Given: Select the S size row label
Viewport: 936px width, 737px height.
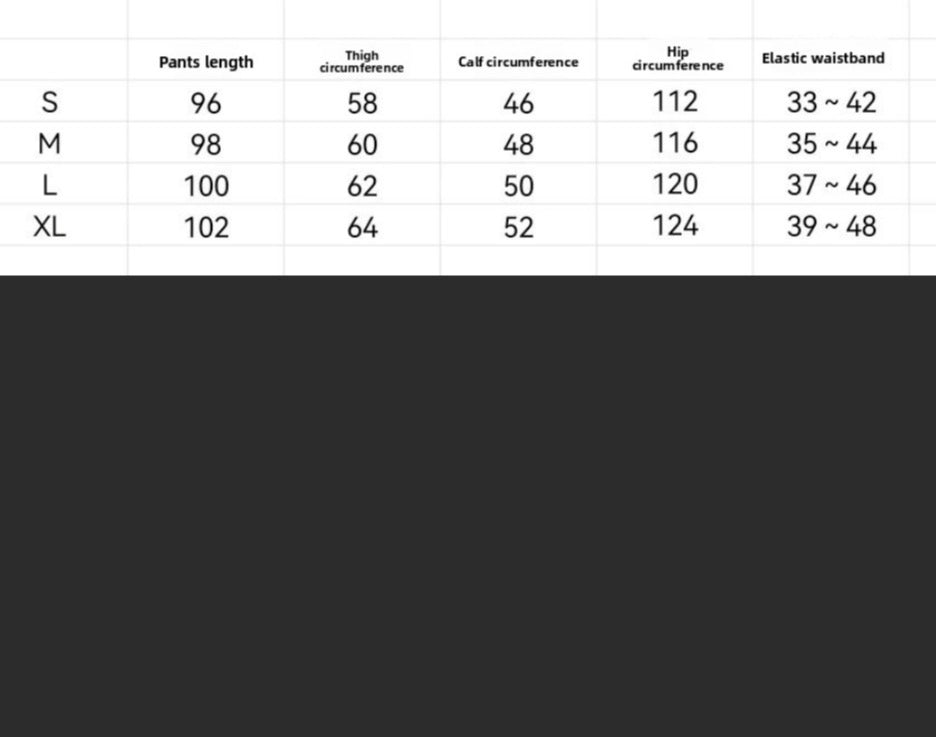Looking at the screenshot, I should tap(50, 102).
